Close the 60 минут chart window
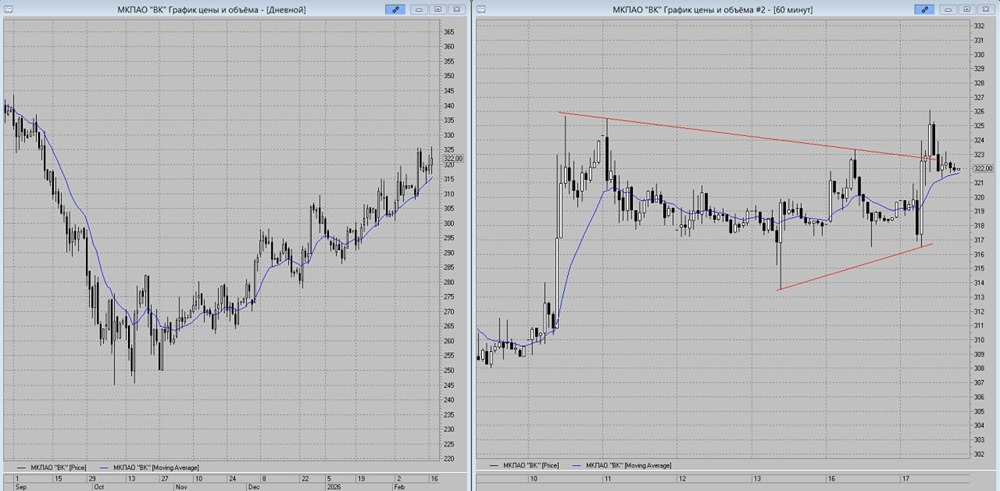 pyautogui.click(x=986, y=10)
